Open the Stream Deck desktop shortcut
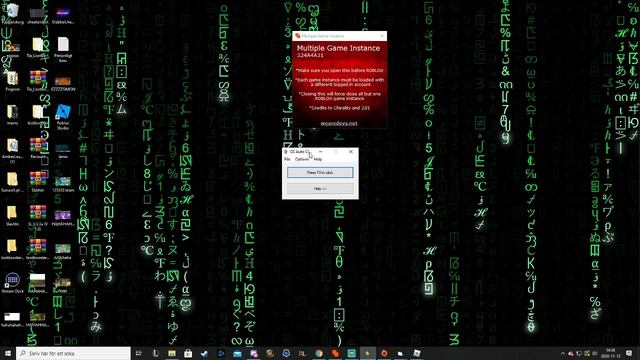Image resolution: width=640 pixels, height=360 pixels. (12, 283)
